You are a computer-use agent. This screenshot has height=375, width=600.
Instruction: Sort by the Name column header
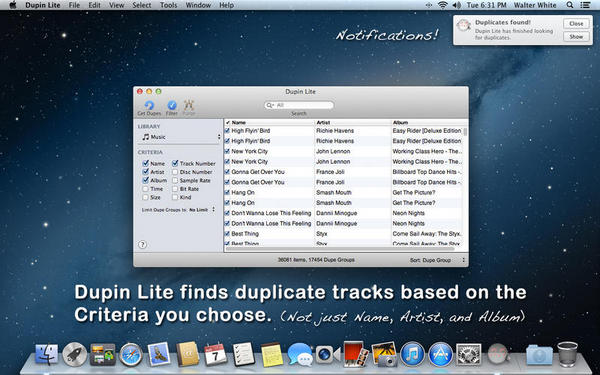[x=272, y=122]
